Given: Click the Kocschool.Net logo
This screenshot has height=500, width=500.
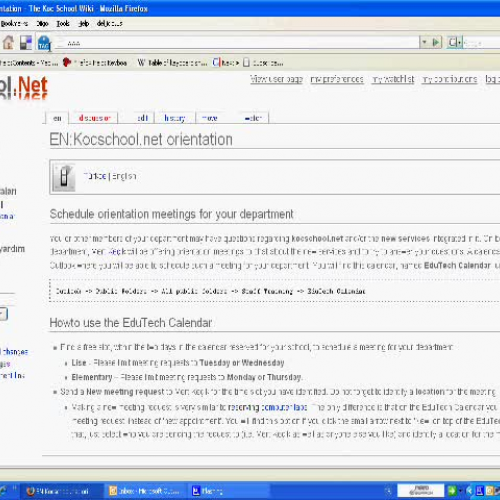Looking at the screenshot, I should point(24,87).
